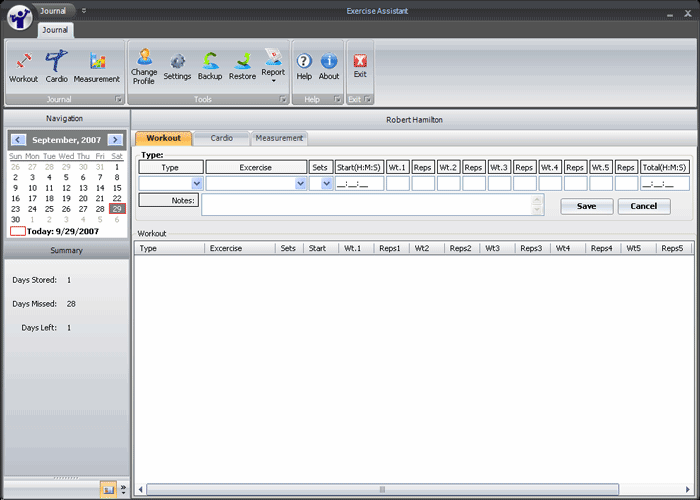Click the Notes scroll up arrow
Image resolution: width=700 pixels, height=500 pixels.
coord(538,200)
